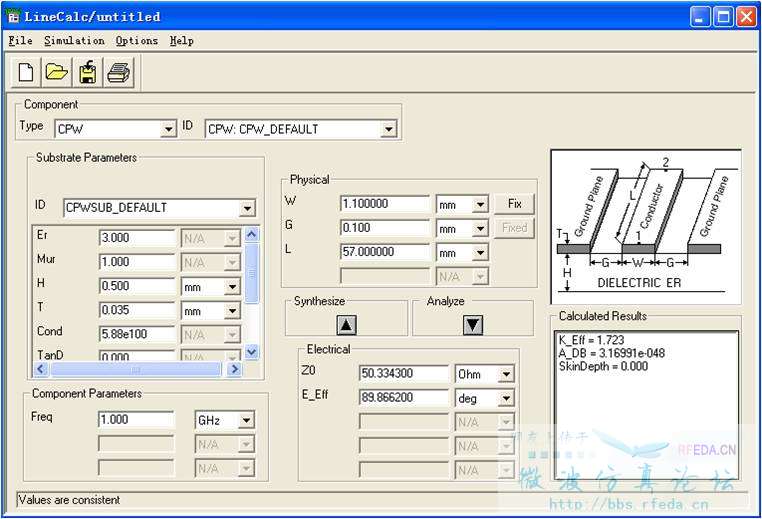762x519 pixels.
Task: Click the G value field 0.100
Action: coord(385,228)
